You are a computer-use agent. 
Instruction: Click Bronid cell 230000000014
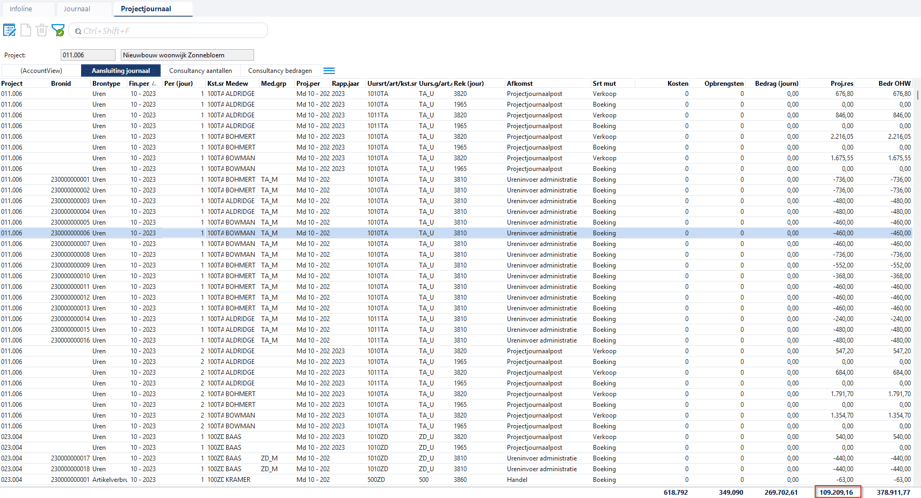click(x=70, y=319)
